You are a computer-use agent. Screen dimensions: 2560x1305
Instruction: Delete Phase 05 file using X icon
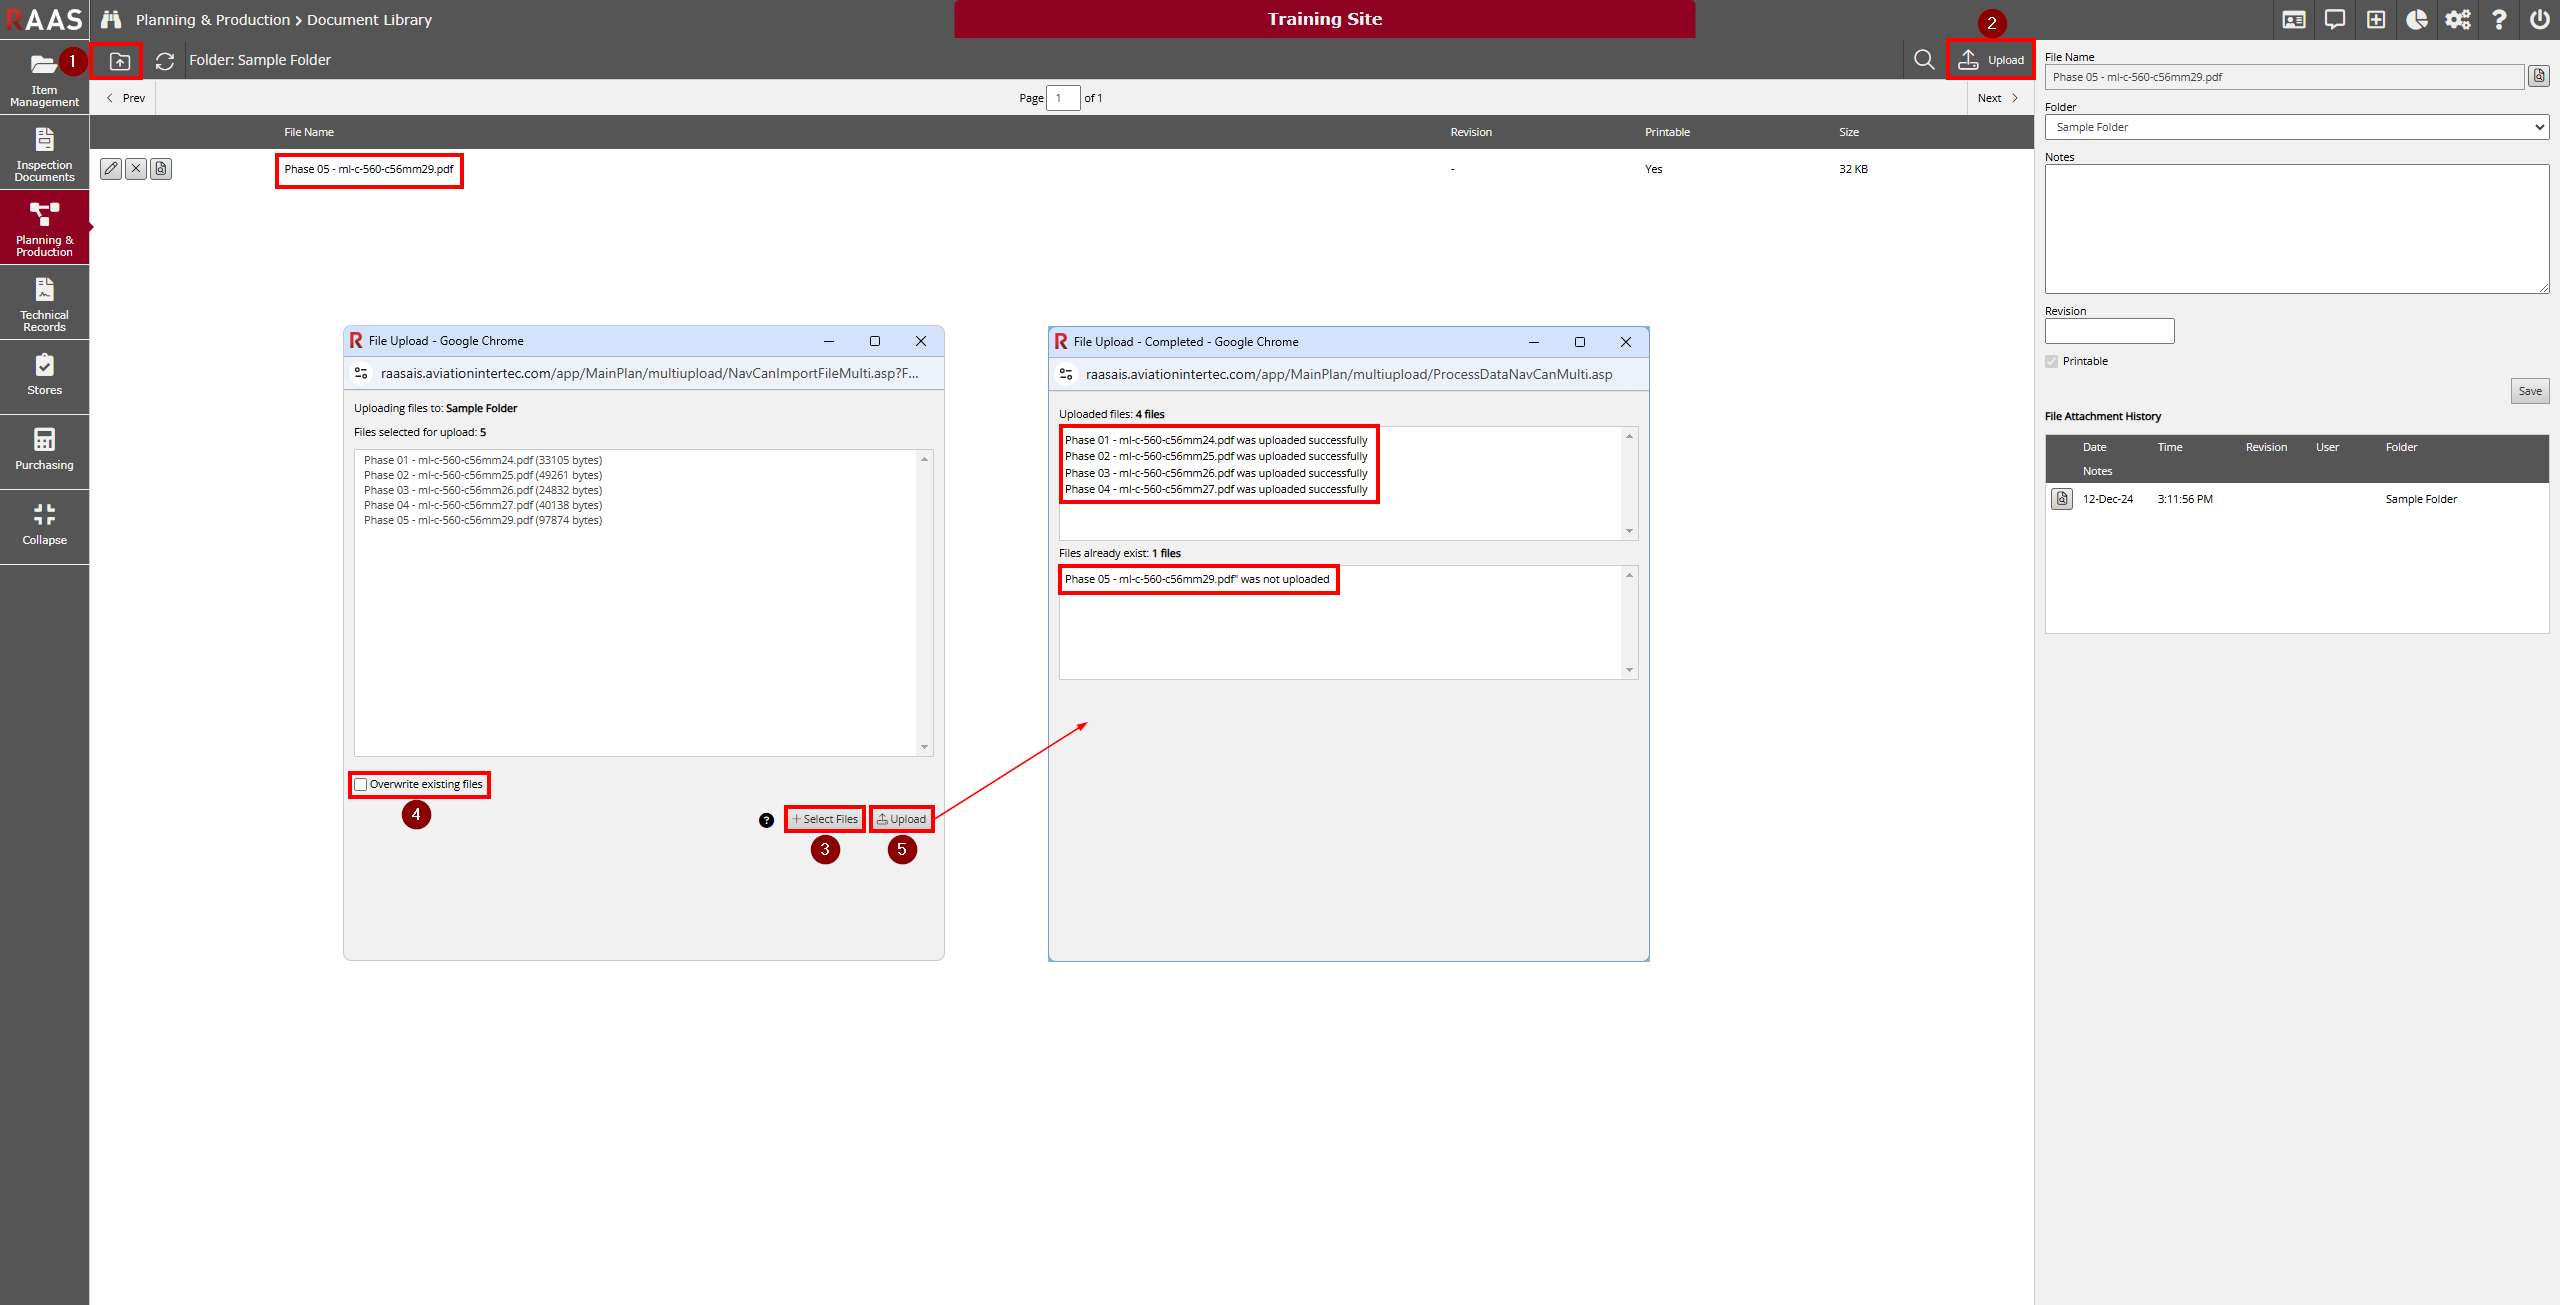coord(136,169)
